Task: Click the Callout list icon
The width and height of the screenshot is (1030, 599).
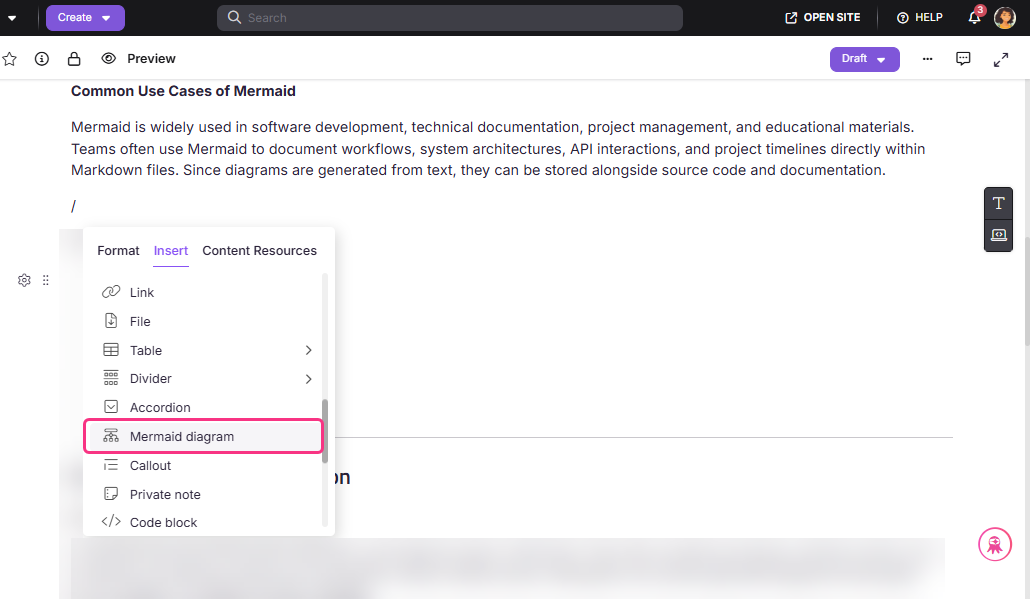Action: coord(111,465)
